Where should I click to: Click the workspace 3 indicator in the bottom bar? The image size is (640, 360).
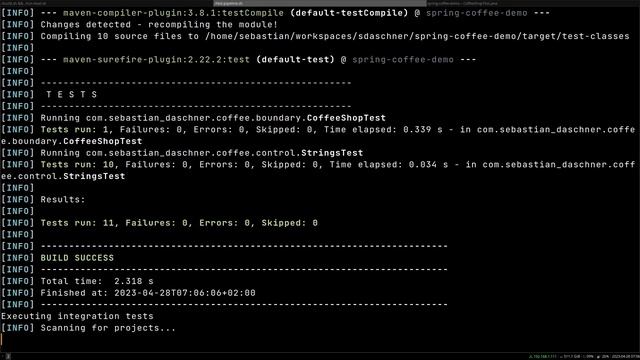point(7,356)
